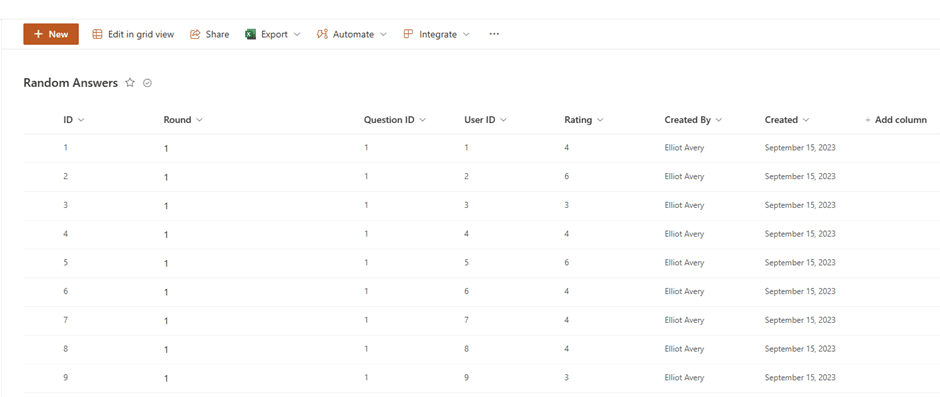Click the Excel Export icon
This screenshot has width=940, height=397.
tap(251, 34)
